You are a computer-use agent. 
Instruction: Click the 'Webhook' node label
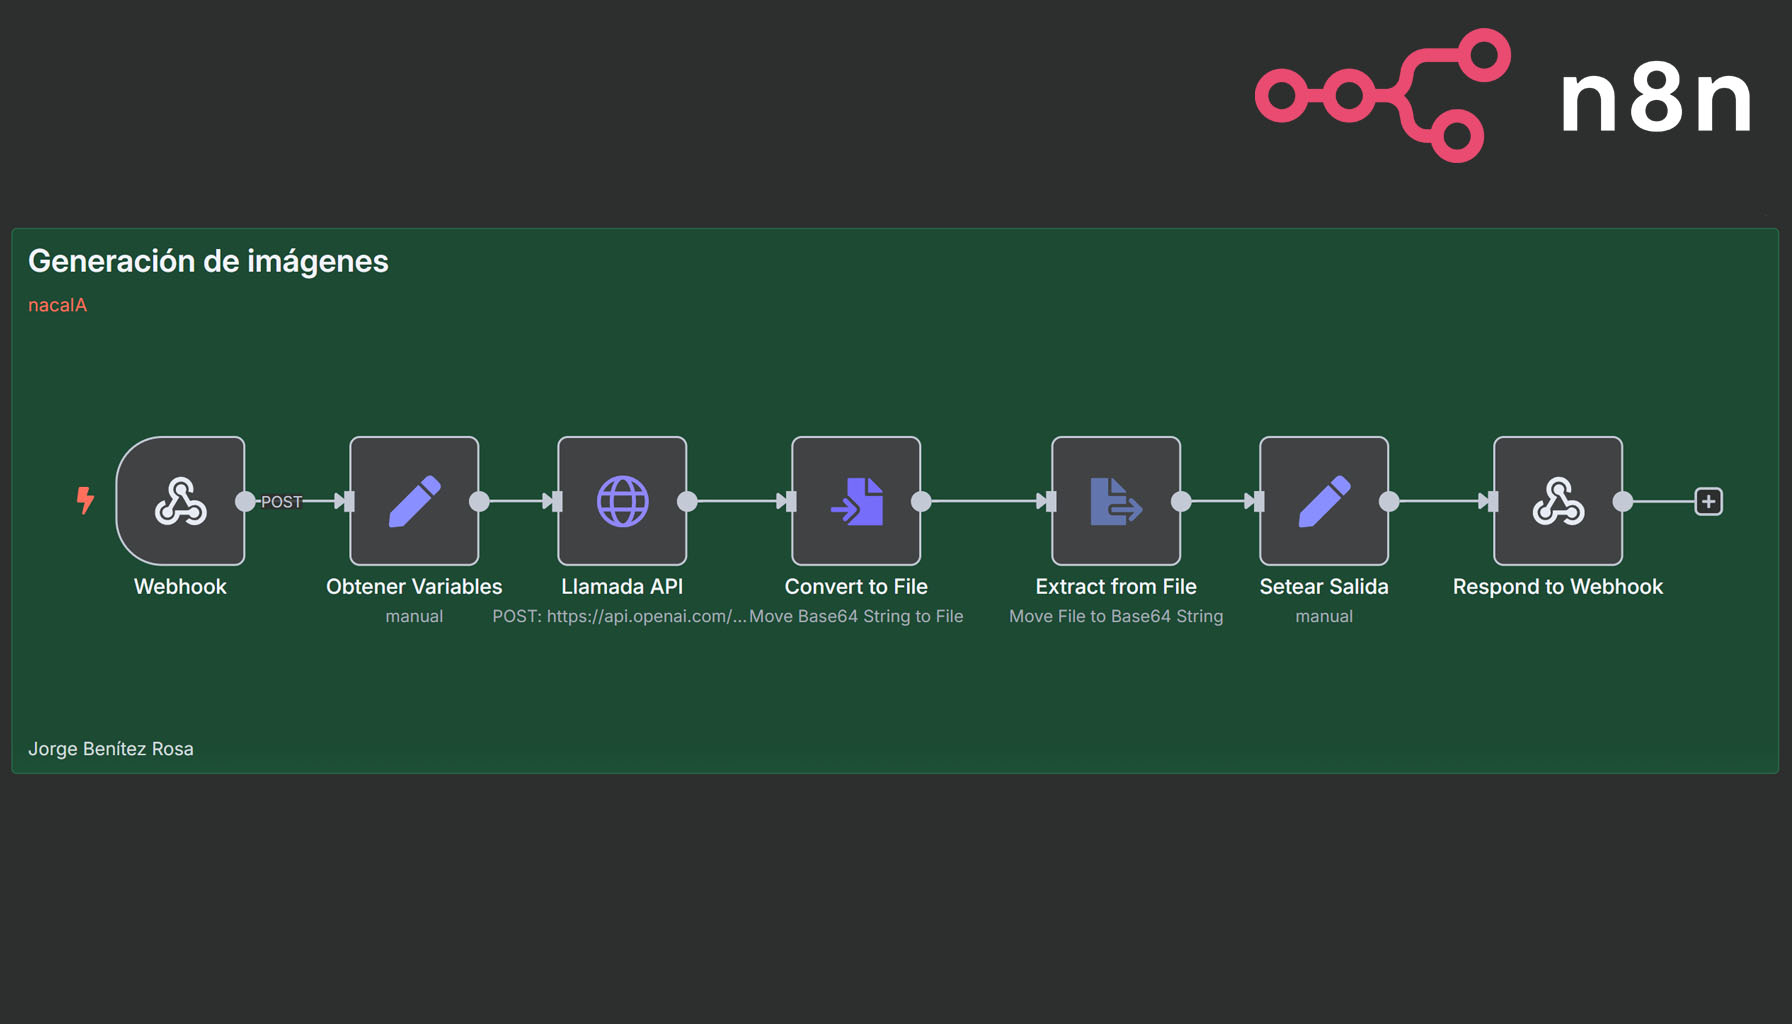180,587
